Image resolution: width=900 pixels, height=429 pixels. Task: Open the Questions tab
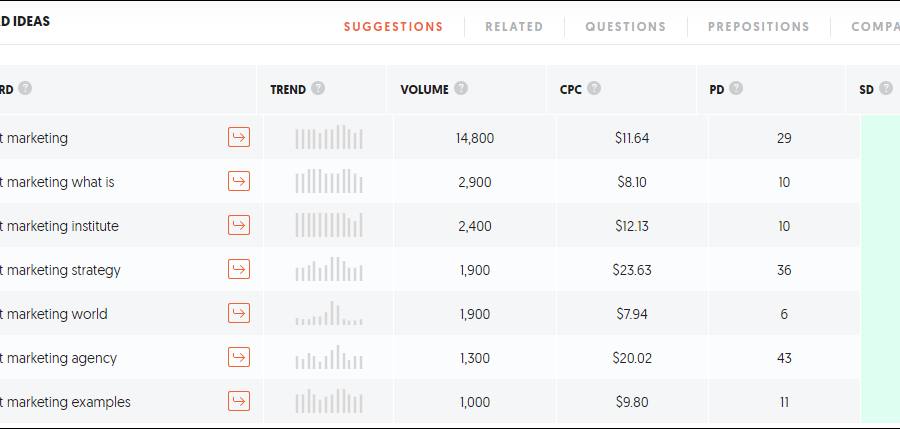625,27
